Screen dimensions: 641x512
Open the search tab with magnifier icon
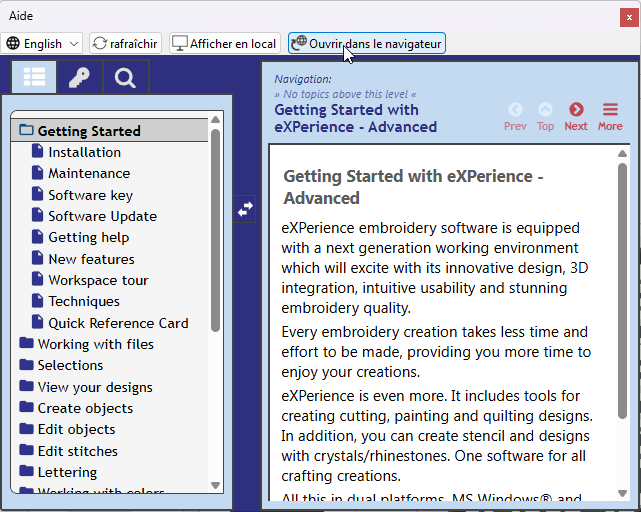[125, 77]
